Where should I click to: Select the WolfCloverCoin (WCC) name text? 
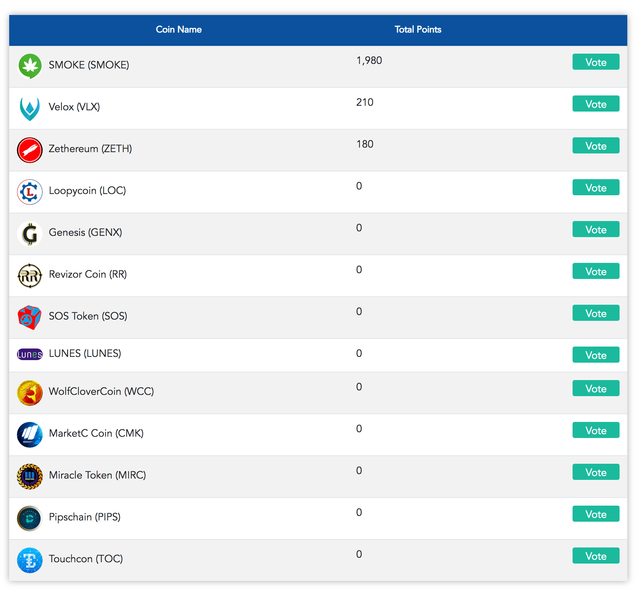point(101,391)
